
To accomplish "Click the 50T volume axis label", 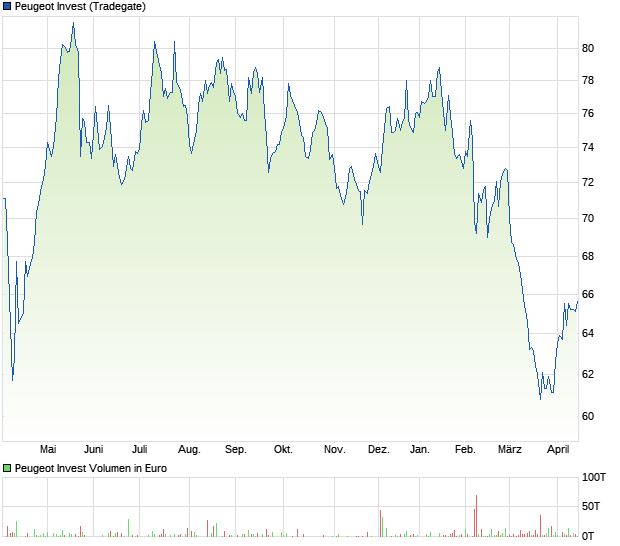I will click(591, 506).
